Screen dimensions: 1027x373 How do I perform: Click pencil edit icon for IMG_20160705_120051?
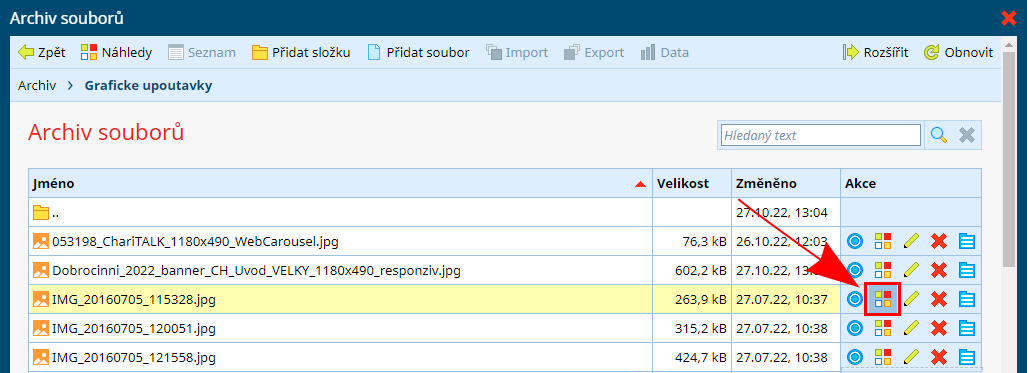pyautogui.click(x=910, y=328)
